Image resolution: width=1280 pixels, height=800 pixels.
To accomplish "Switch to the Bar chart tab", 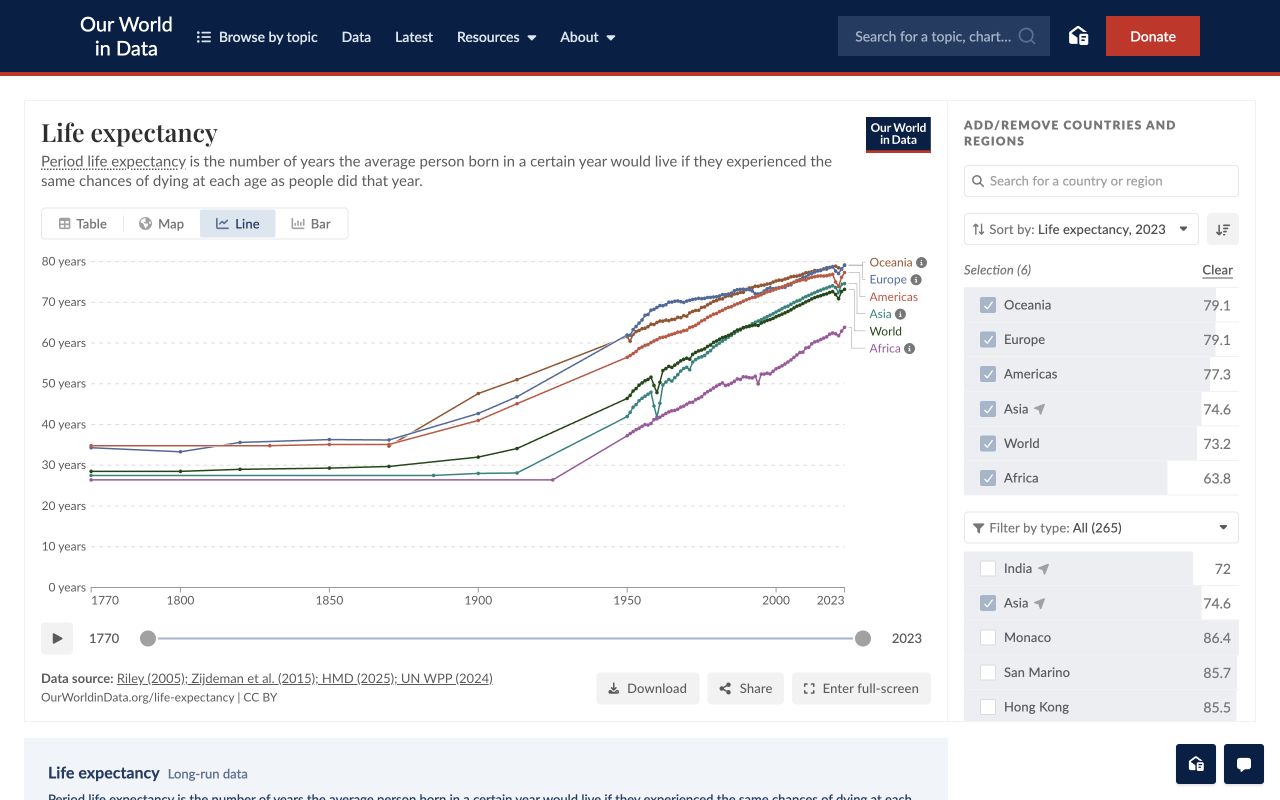I will tap(311, 224).
